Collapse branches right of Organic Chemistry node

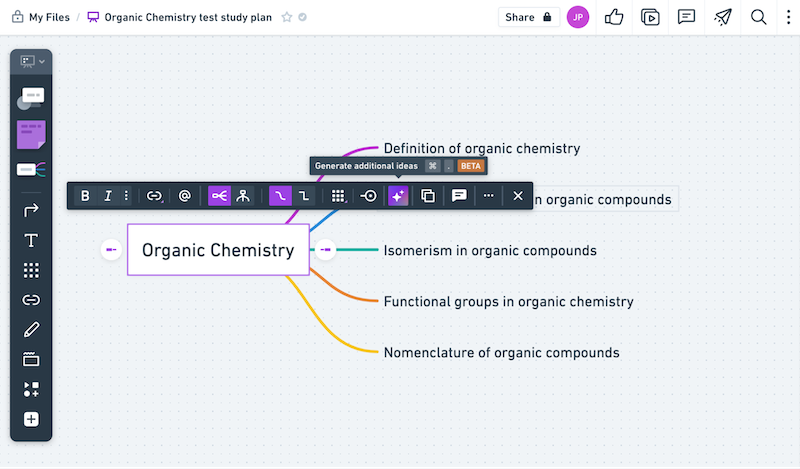pos(325,250)
